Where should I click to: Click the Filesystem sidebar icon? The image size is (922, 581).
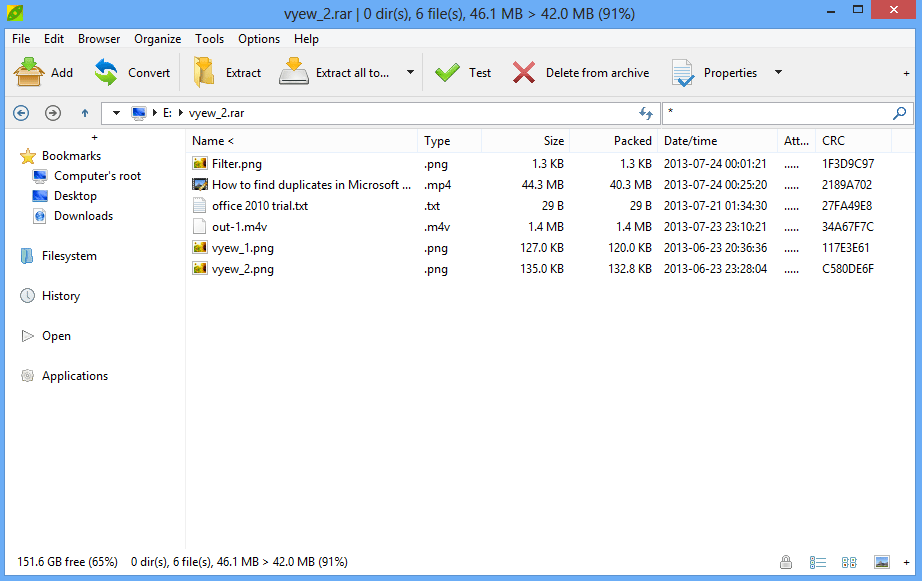(x=27, y=256)
